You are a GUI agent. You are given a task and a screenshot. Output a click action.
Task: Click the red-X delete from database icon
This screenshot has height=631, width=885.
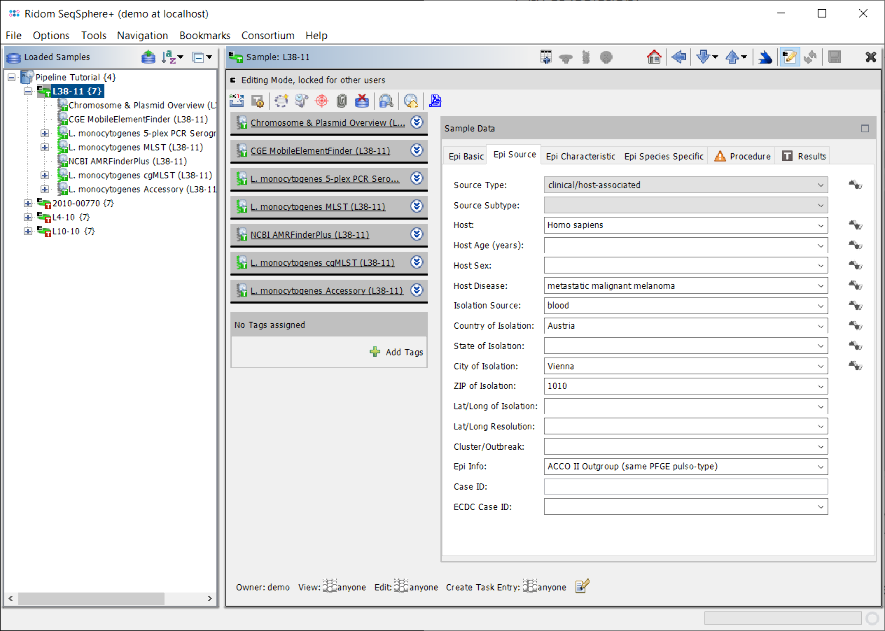[361, 100]
